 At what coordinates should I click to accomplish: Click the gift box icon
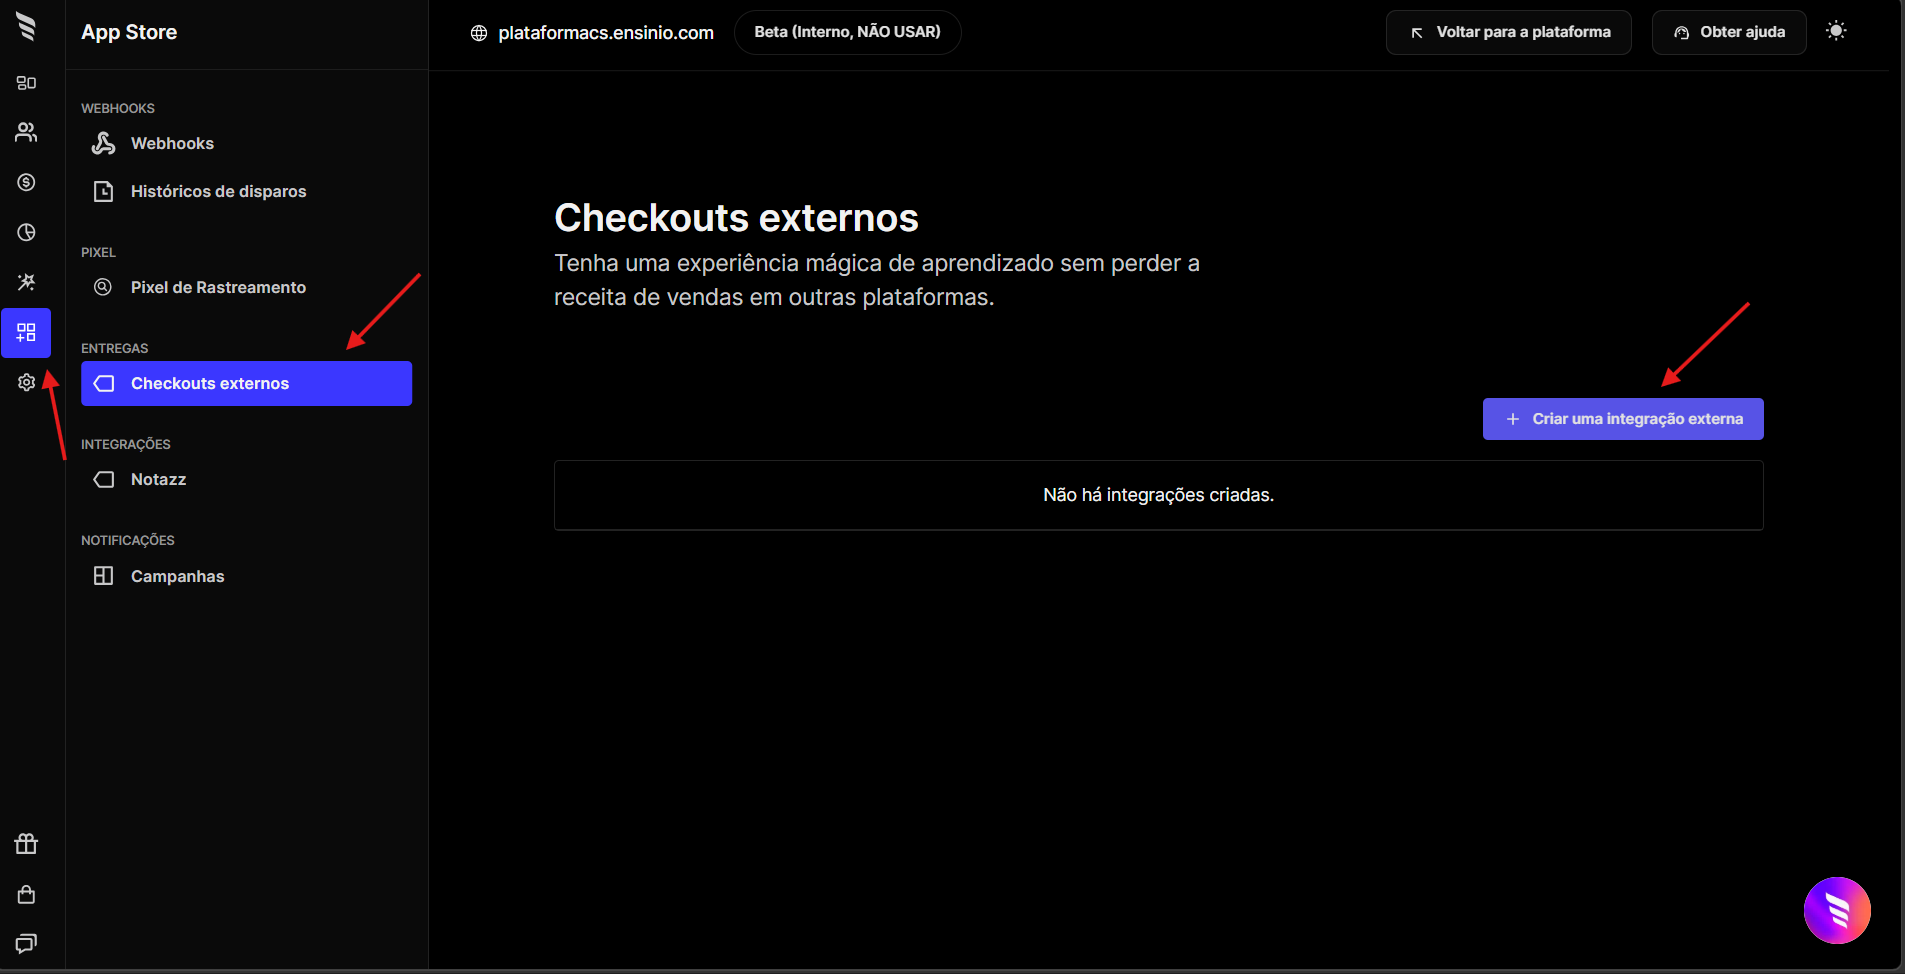click(26, 844)
